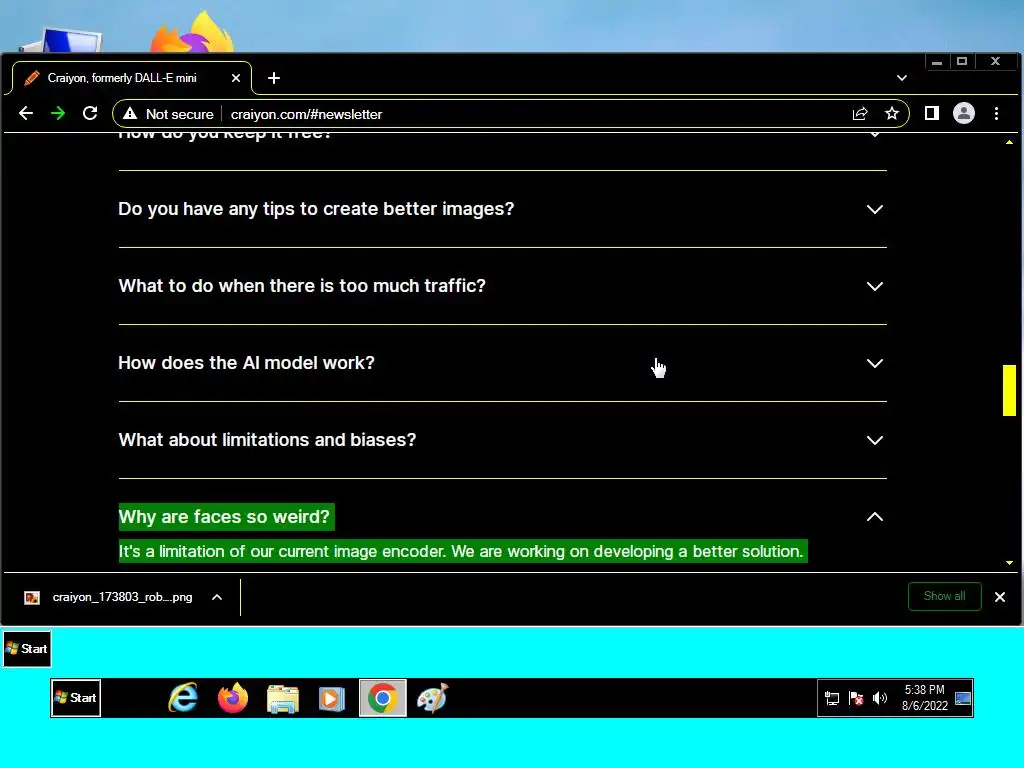Close the downloads bar
The width and height of the screenshot is (1024, 768).
coord(999,598)
